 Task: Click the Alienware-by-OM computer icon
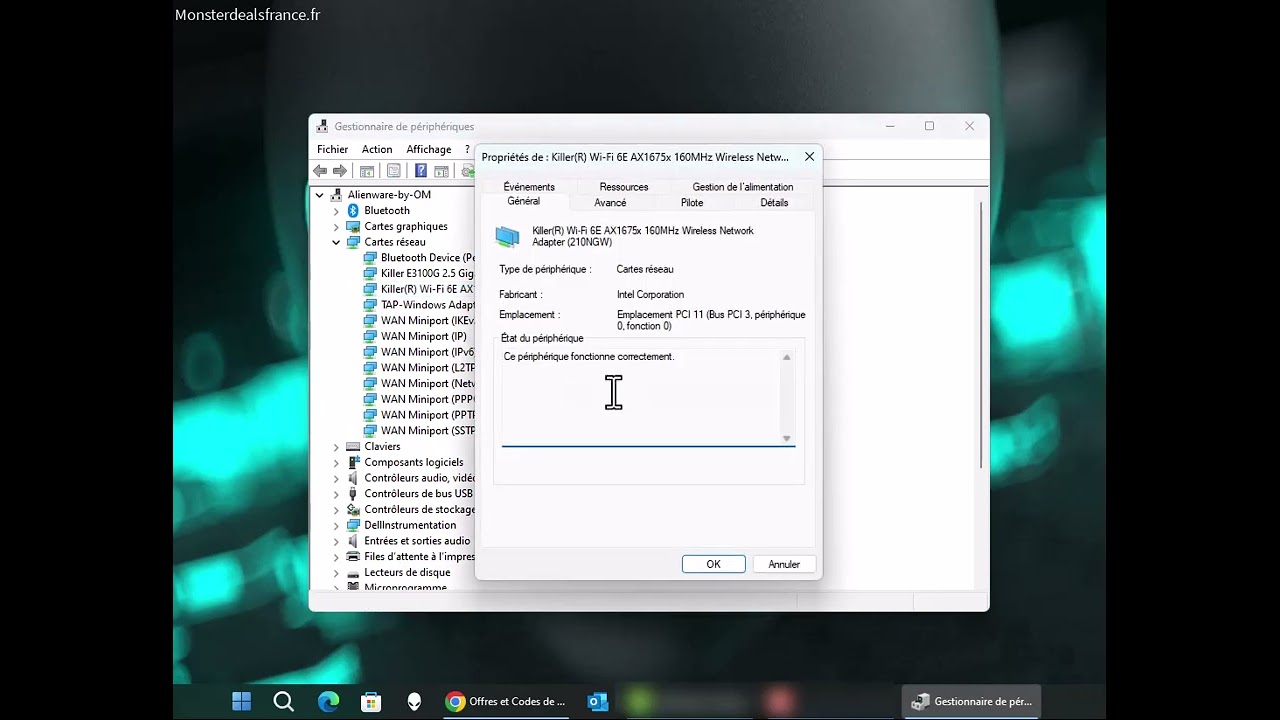pos(336,195)
